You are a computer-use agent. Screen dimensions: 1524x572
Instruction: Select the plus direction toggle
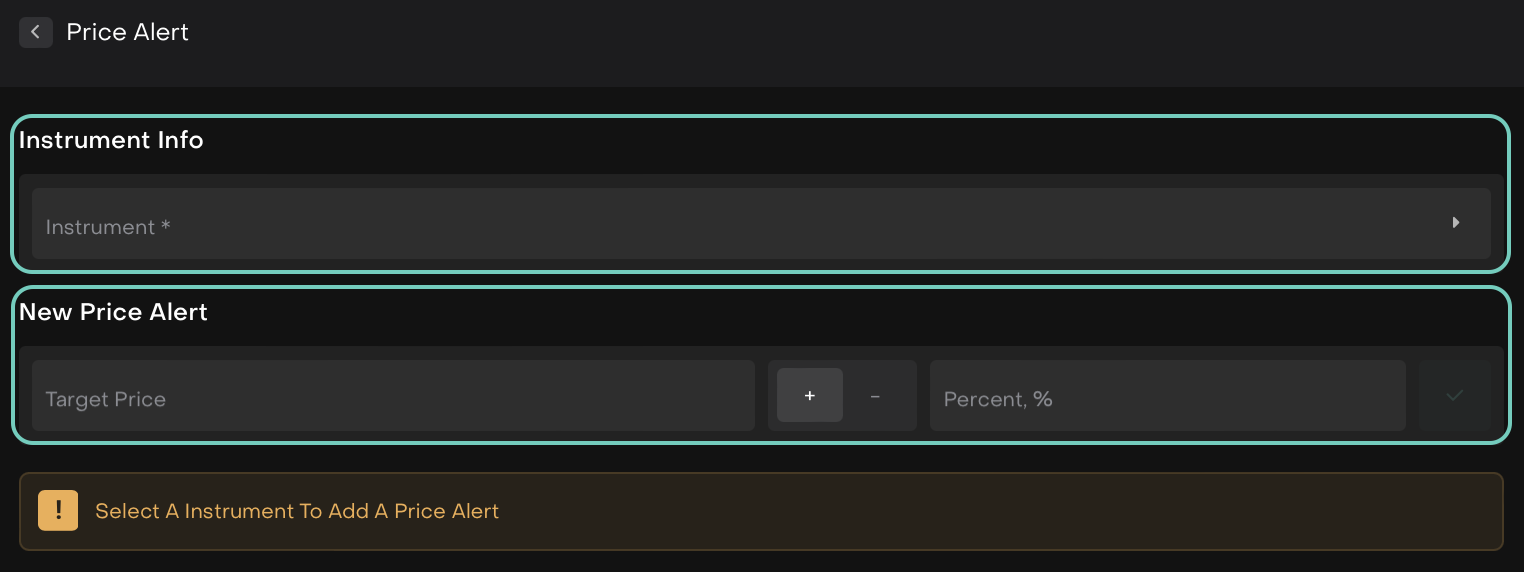coord(810,396)
